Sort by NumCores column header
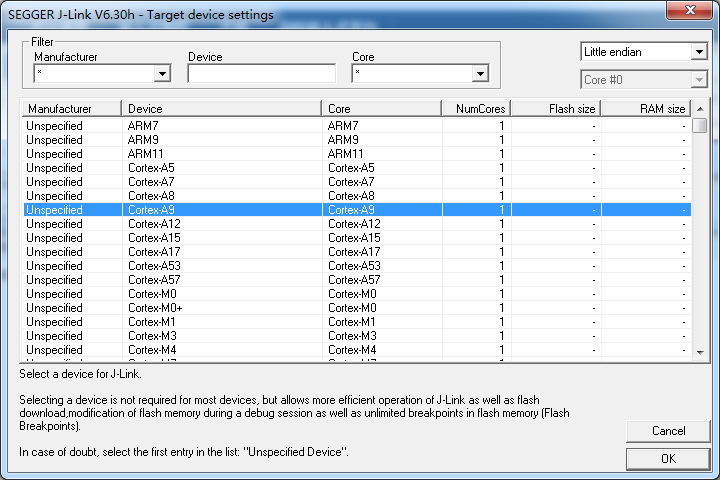Image resolution: width=720 pixels, height=480 pixels. pos(477,109)
